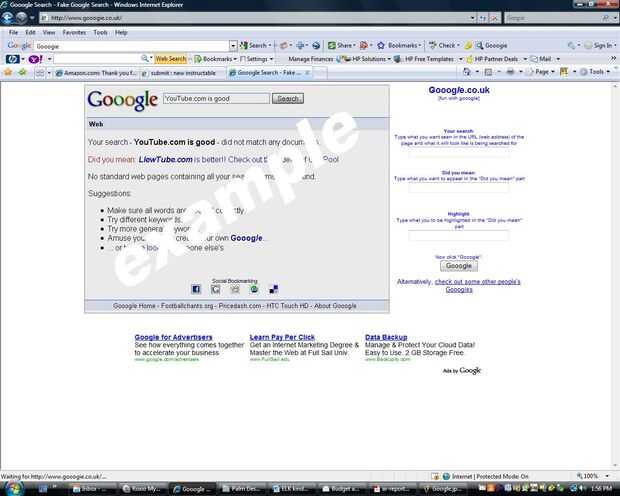This screenshot has width=620, height=496.
Task: Expand the HP Partner Deals dropdown arrow
Action: pyautogui.click(x=525, y=59)
